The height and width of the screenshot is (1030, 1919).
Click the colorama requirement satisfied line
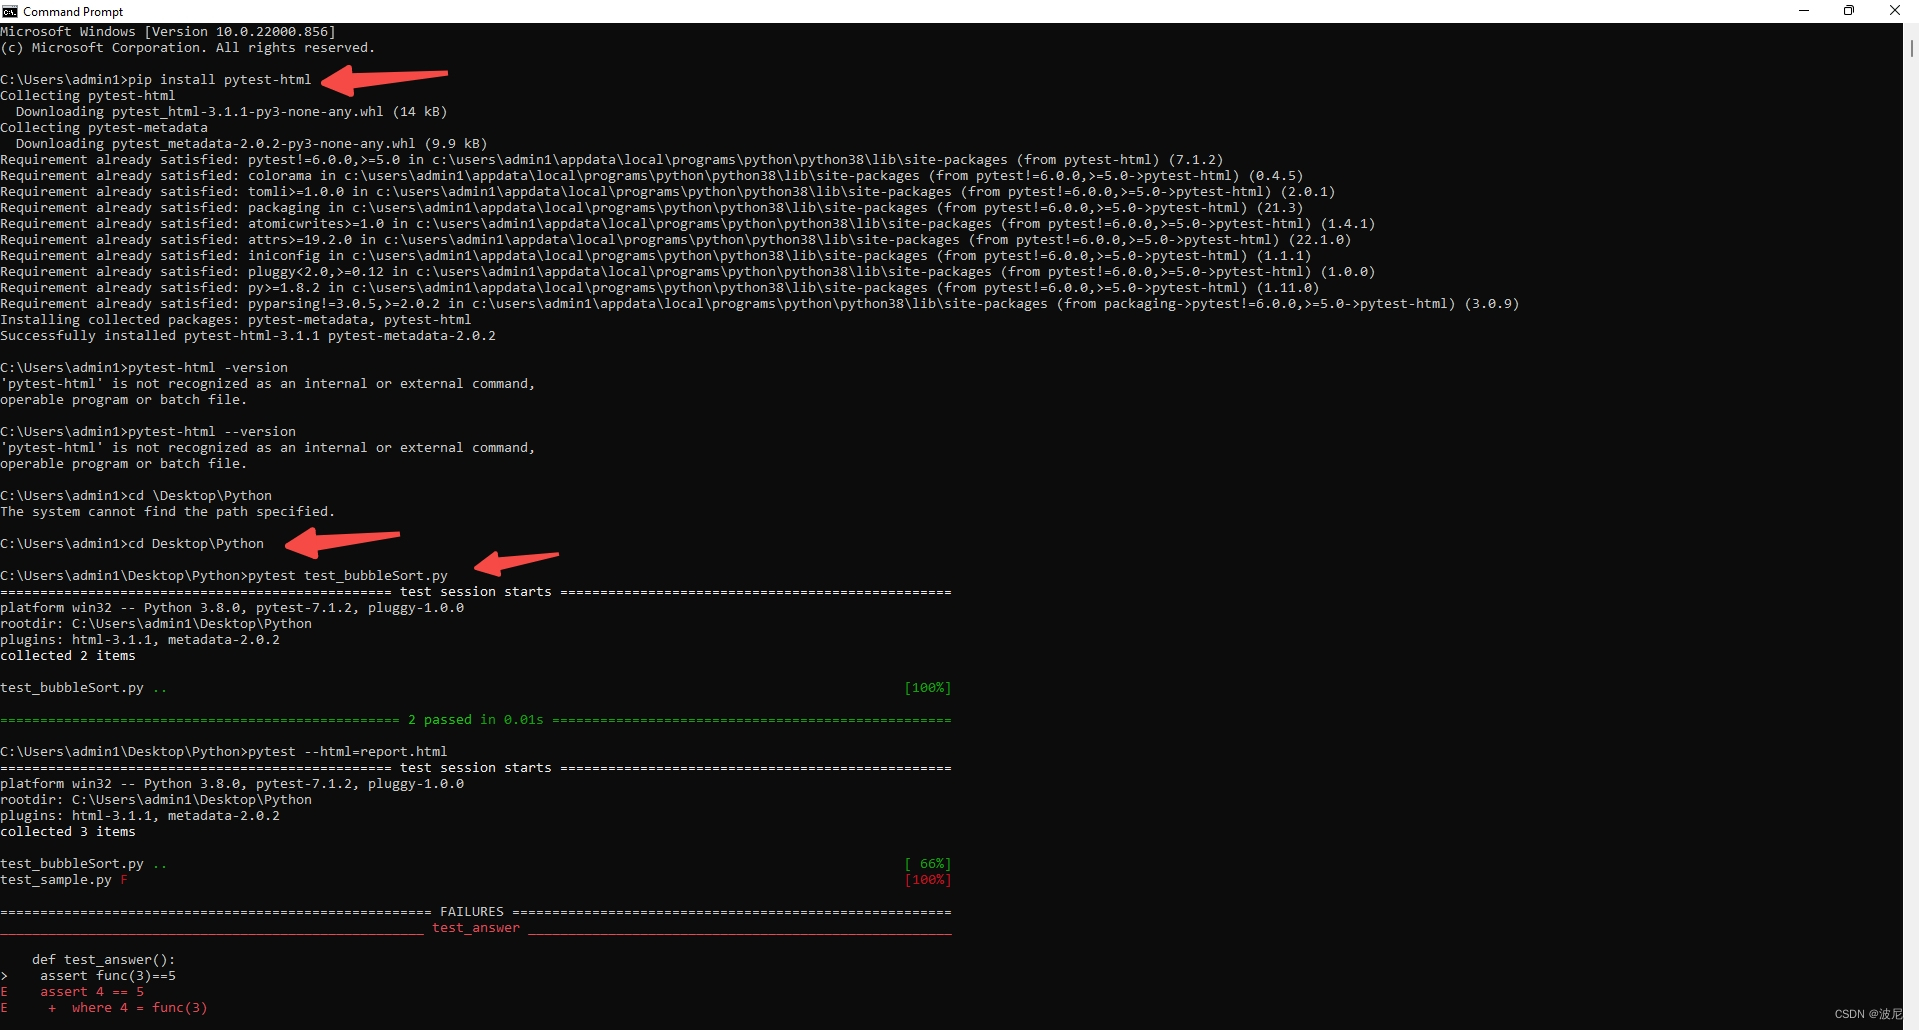pos(652,176)
